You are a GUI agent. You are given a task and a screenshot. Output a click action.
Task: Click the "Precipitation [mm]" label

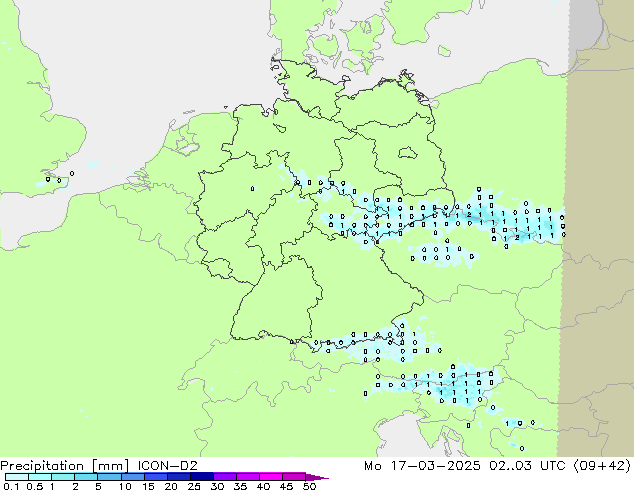[65, 466]
